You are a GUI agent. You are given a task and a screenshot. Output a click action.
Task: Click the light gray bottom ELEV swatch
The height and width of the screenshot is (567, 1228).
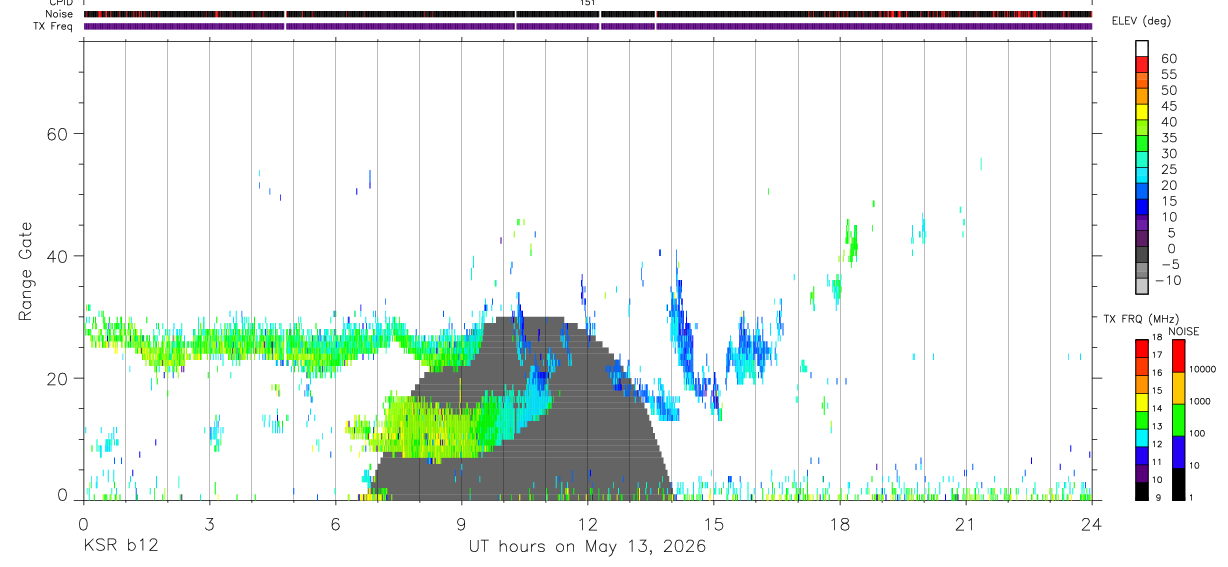click(1142, 287)
